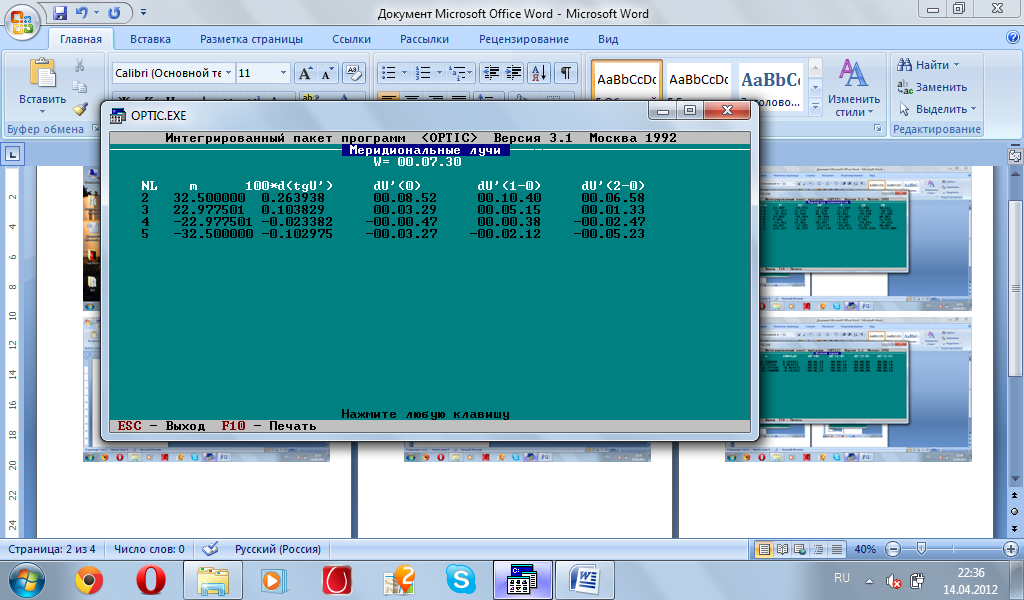Switch to the Рецензирование tab
Image resolution: width=1024 pixels, height=600 pixels.
524,39
